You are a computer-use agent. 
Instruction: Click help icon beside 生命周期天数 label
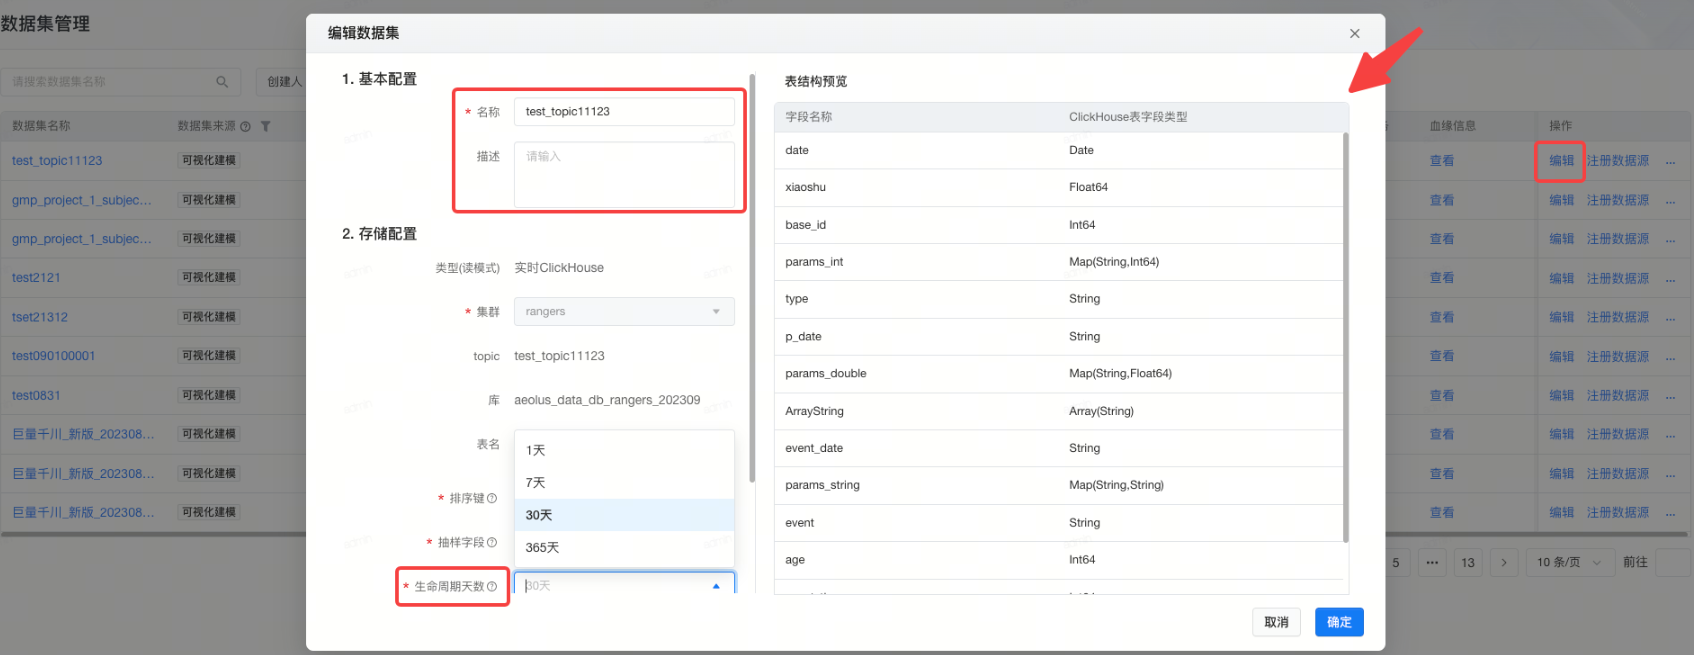492,586
